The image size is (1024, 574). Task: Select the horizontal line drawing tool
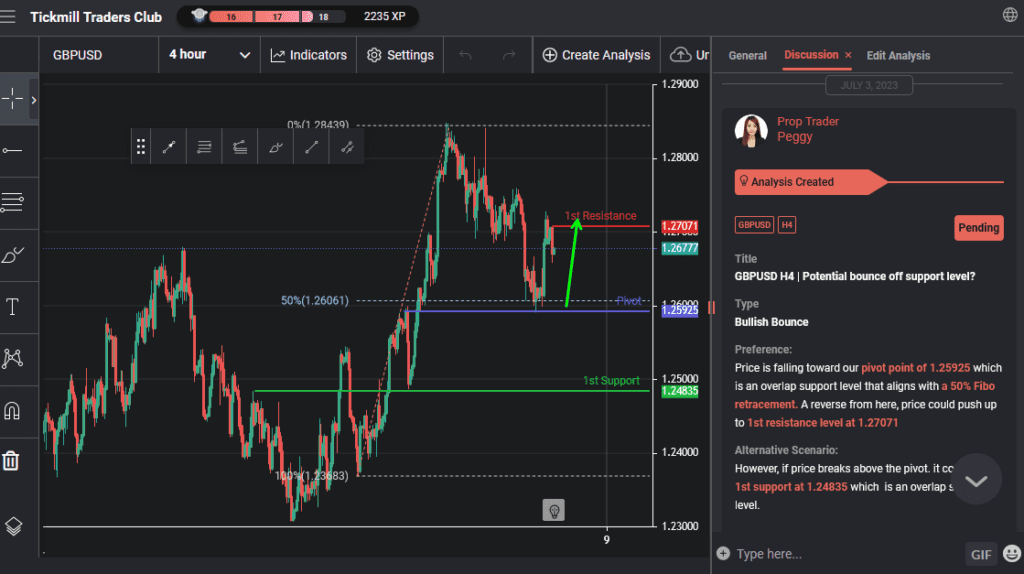pos(13,150)
